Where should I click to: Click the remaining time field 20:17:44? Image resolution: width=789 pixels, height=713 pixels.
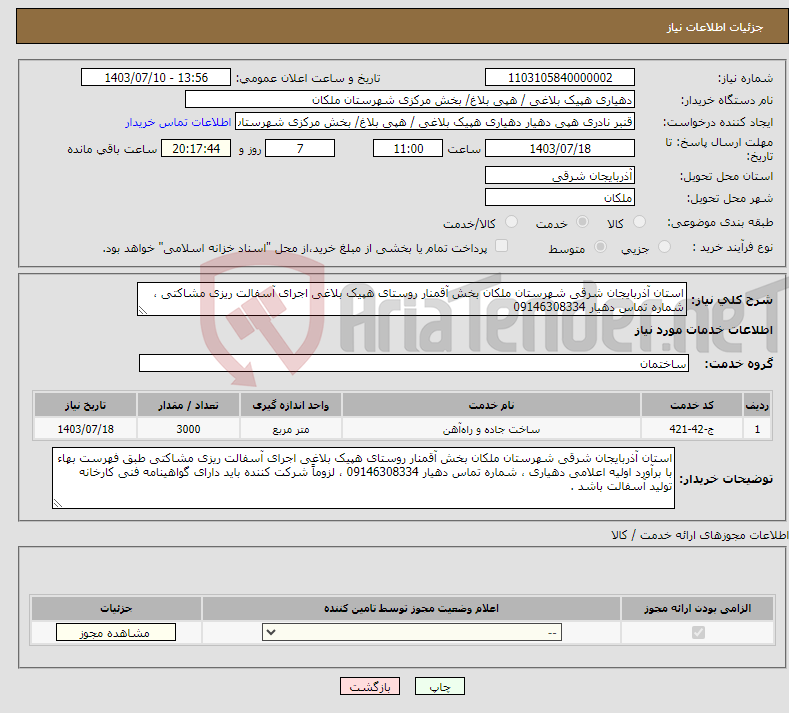[x=196, y=148]
